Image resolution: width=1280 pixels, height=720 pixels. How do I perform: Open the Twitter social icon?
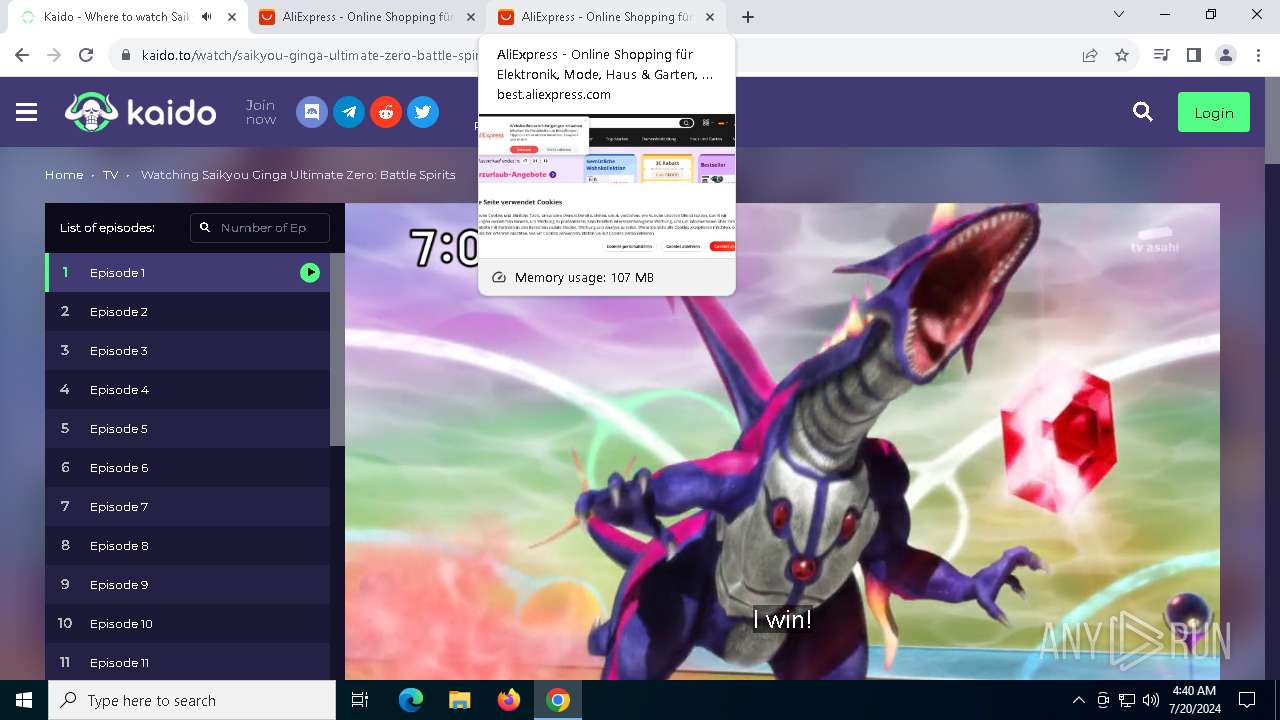click(423, 112)
